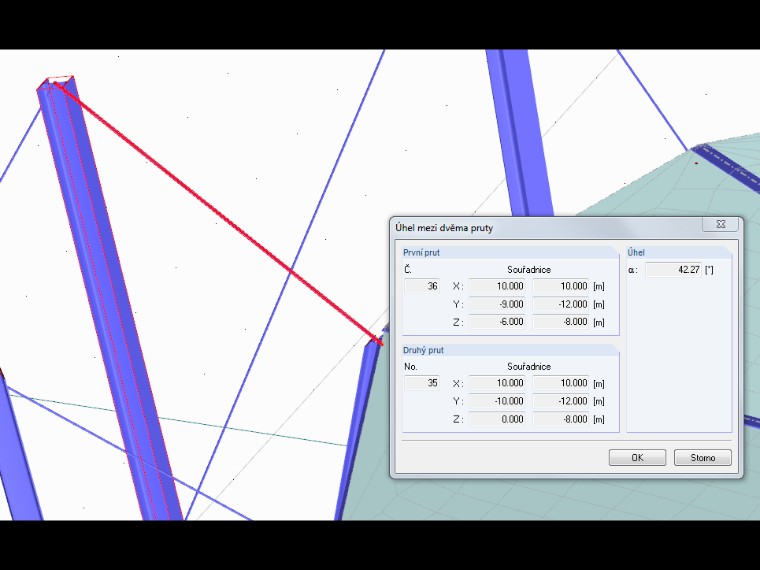Close the Úhel mezi dvěma pruty dialog
Image resolution: width=760 pixels, height=570 pixels.
coord(720,224)
